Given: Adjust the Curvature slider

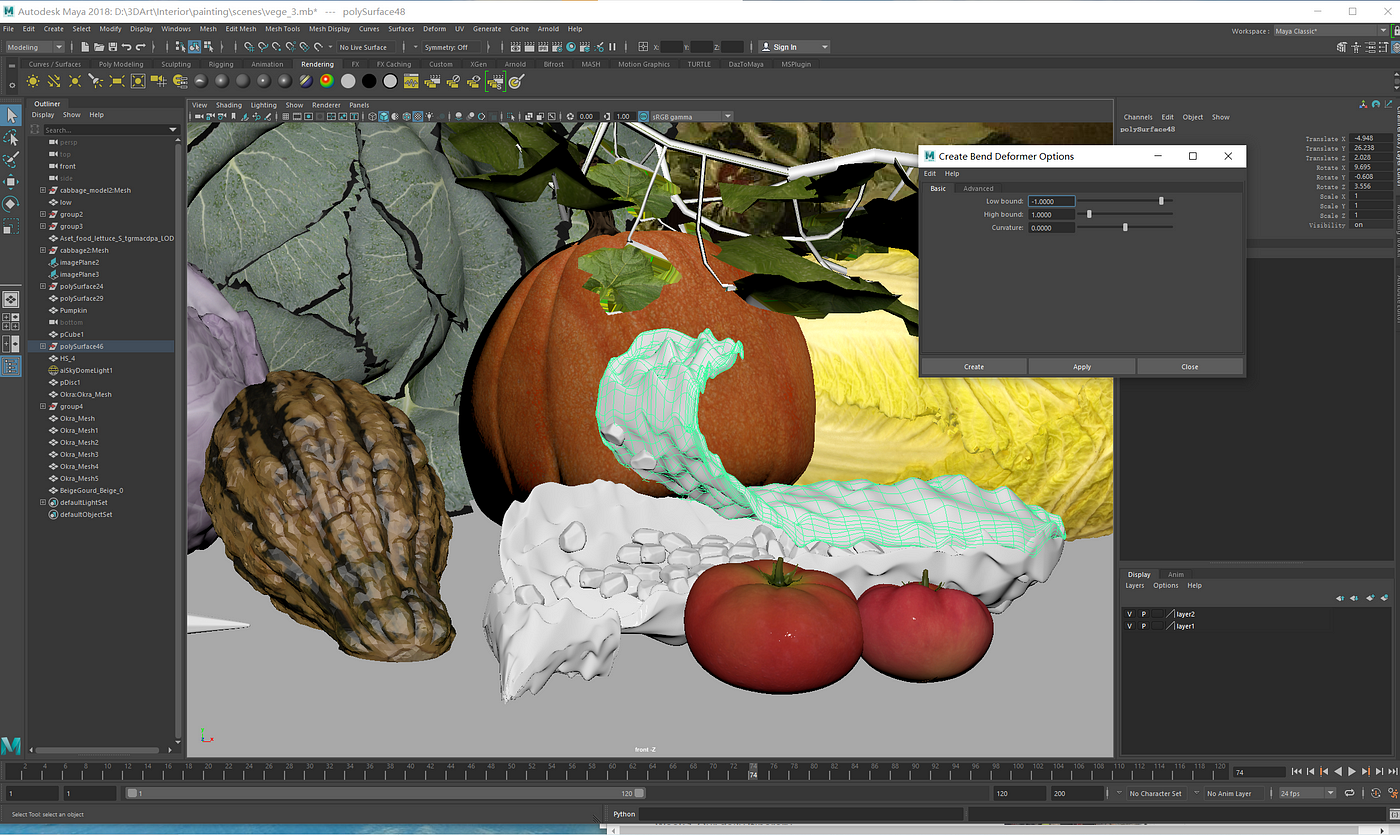Looking at the screenshot, I should coord(1125,227).
